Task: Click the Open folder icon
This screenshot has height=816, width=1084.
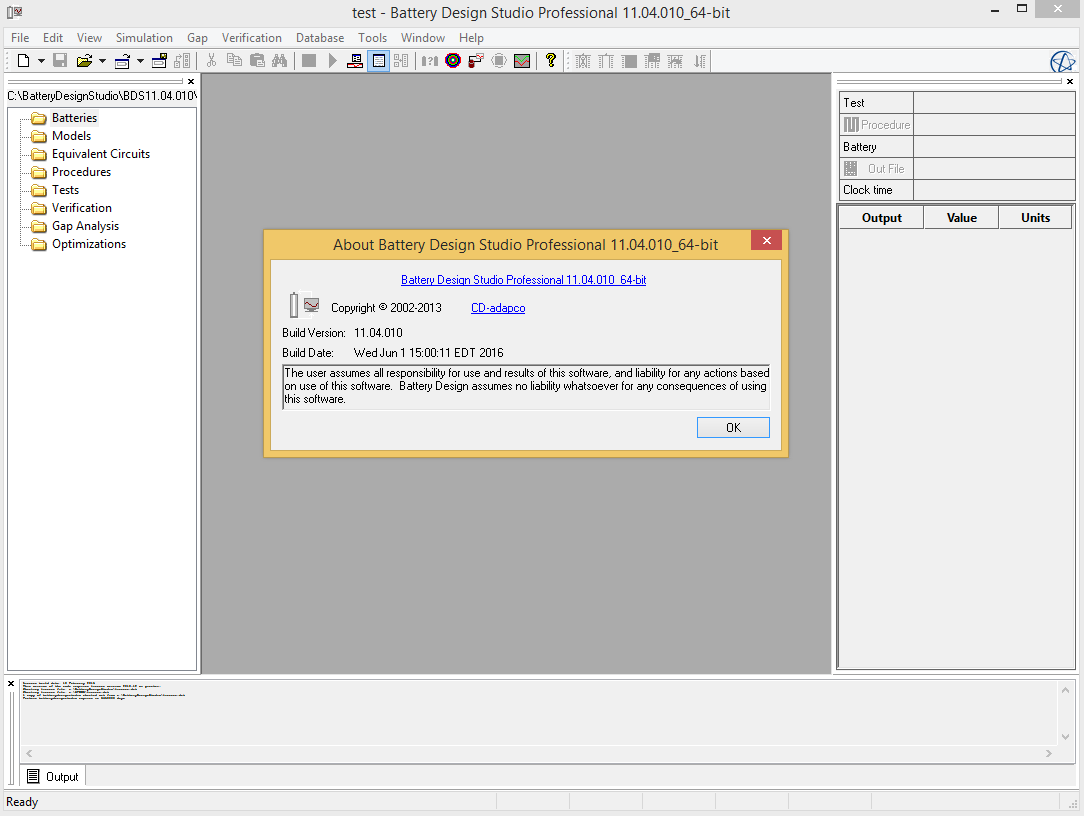Action: point(84,61)
